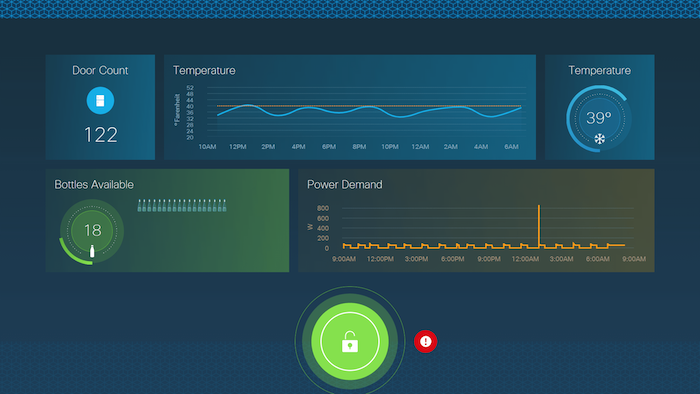Click the 400 value on power axis

pyautogui.click(x=323, y=228)
